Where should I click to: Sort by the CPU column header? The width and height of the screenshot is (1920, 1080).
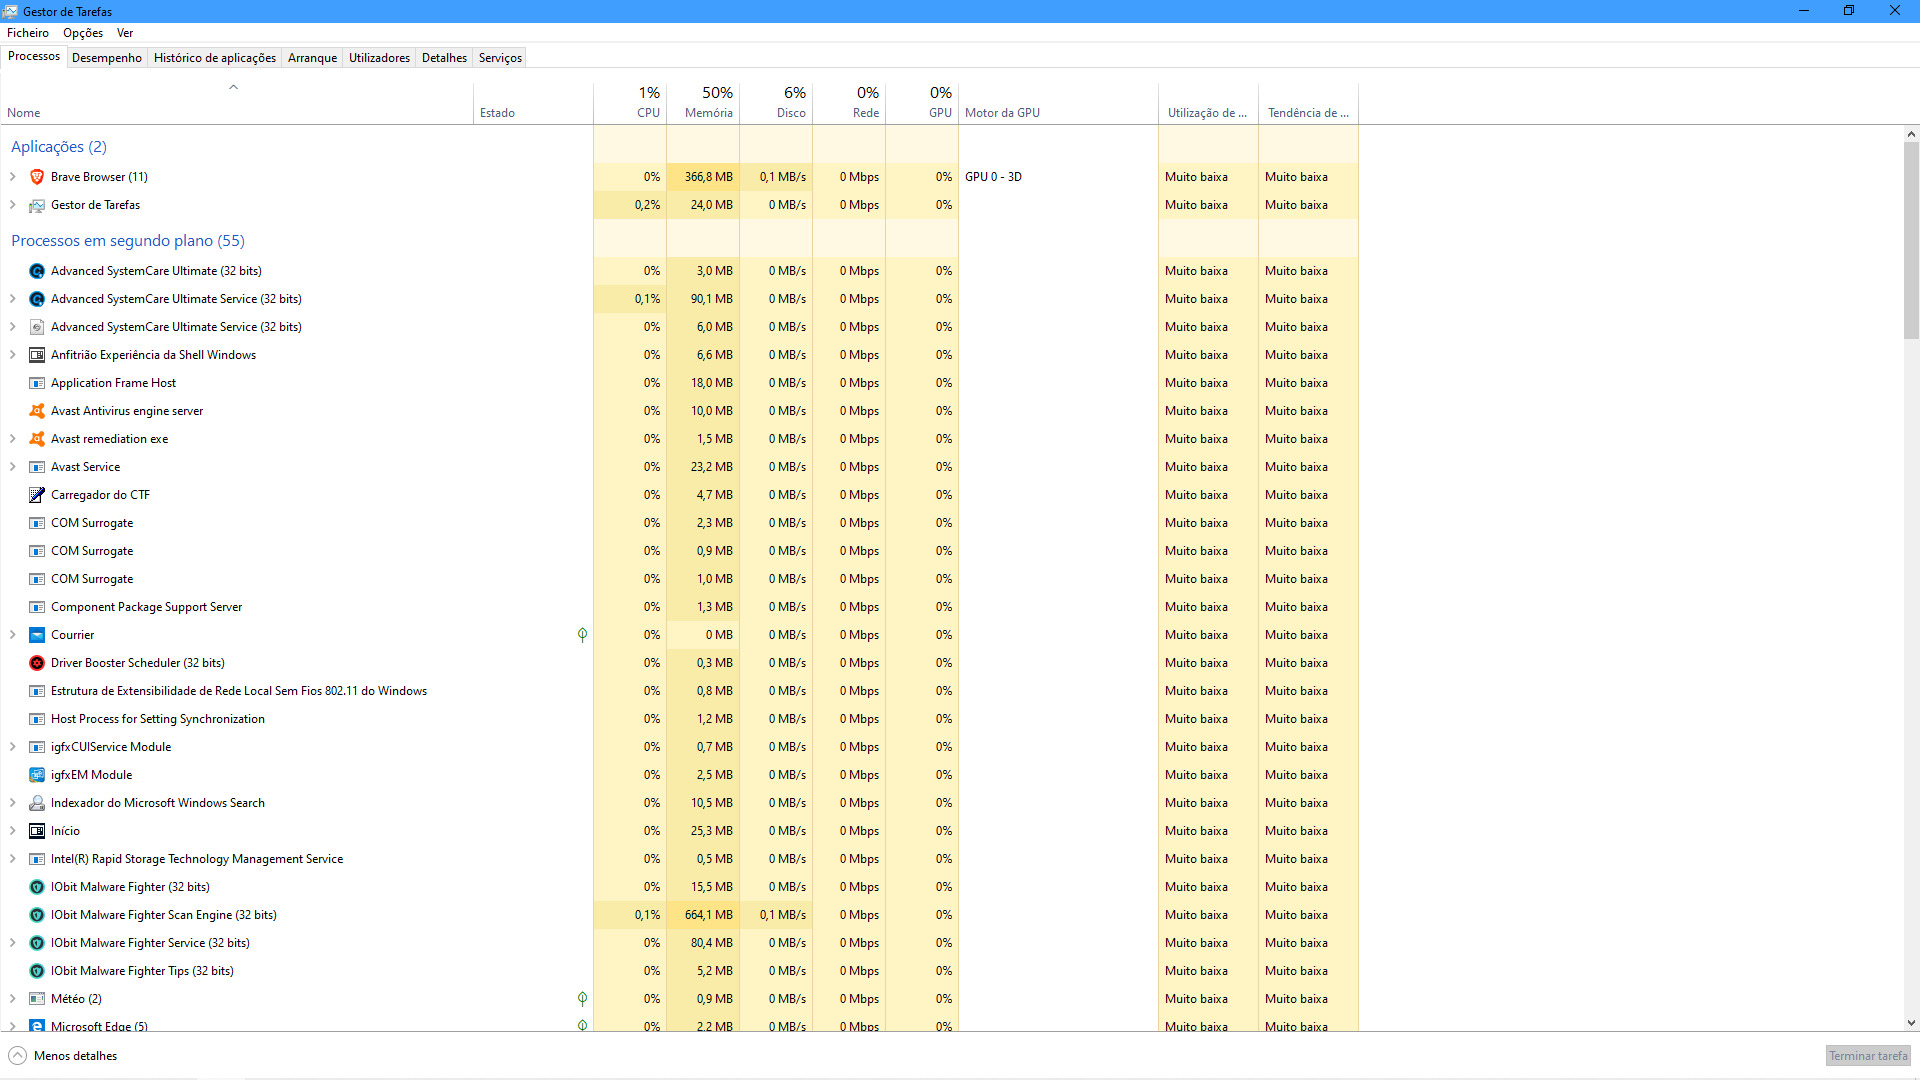630,103
